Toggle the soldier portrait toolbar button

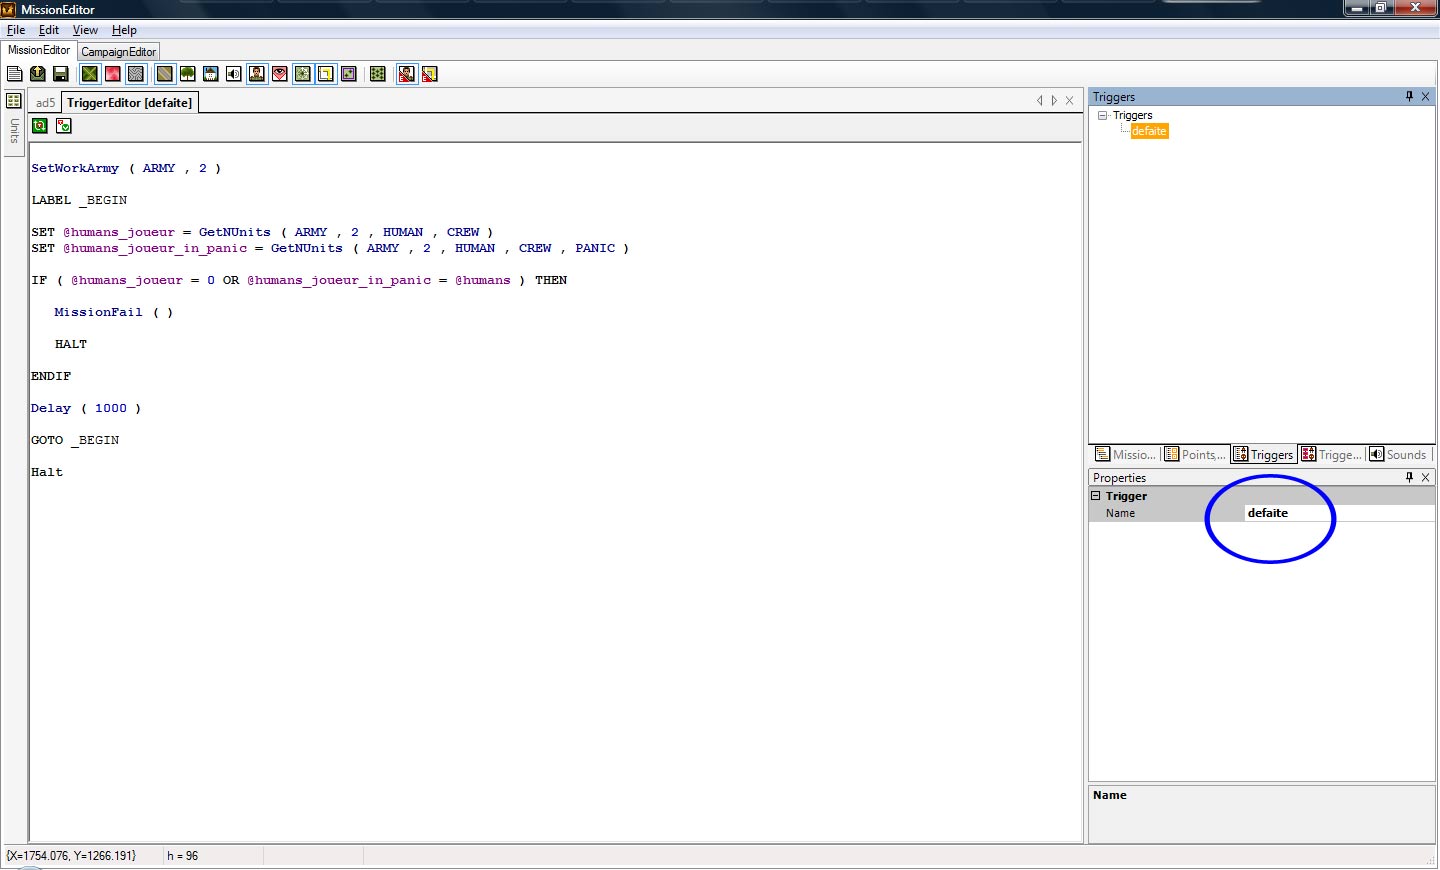257,74
